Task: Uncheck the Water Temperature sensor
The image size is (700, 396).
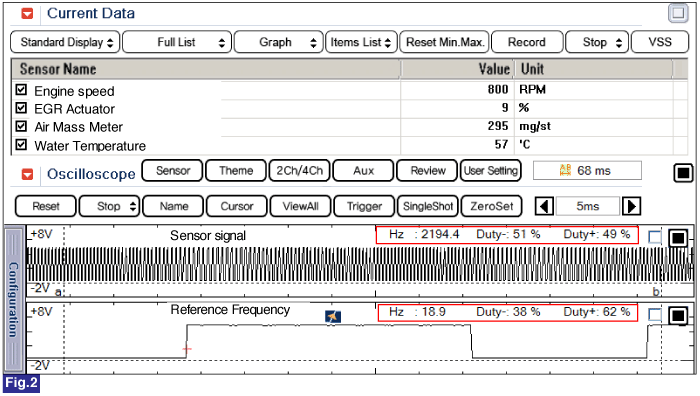Action: 21,145
